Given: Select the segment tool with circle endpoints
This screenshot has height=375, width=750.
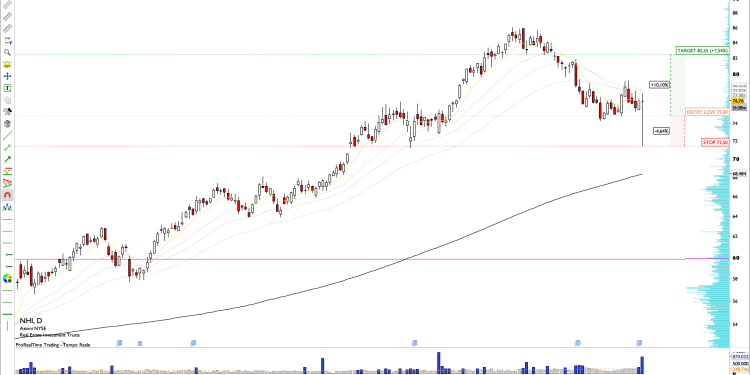Looking at the screenshot, I should 7,148.
